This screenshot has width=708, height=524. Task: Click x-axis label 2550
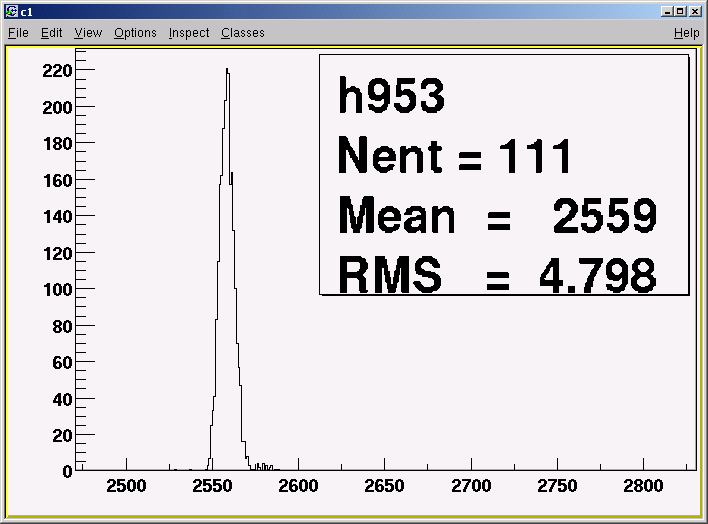[x=212, y=486]
